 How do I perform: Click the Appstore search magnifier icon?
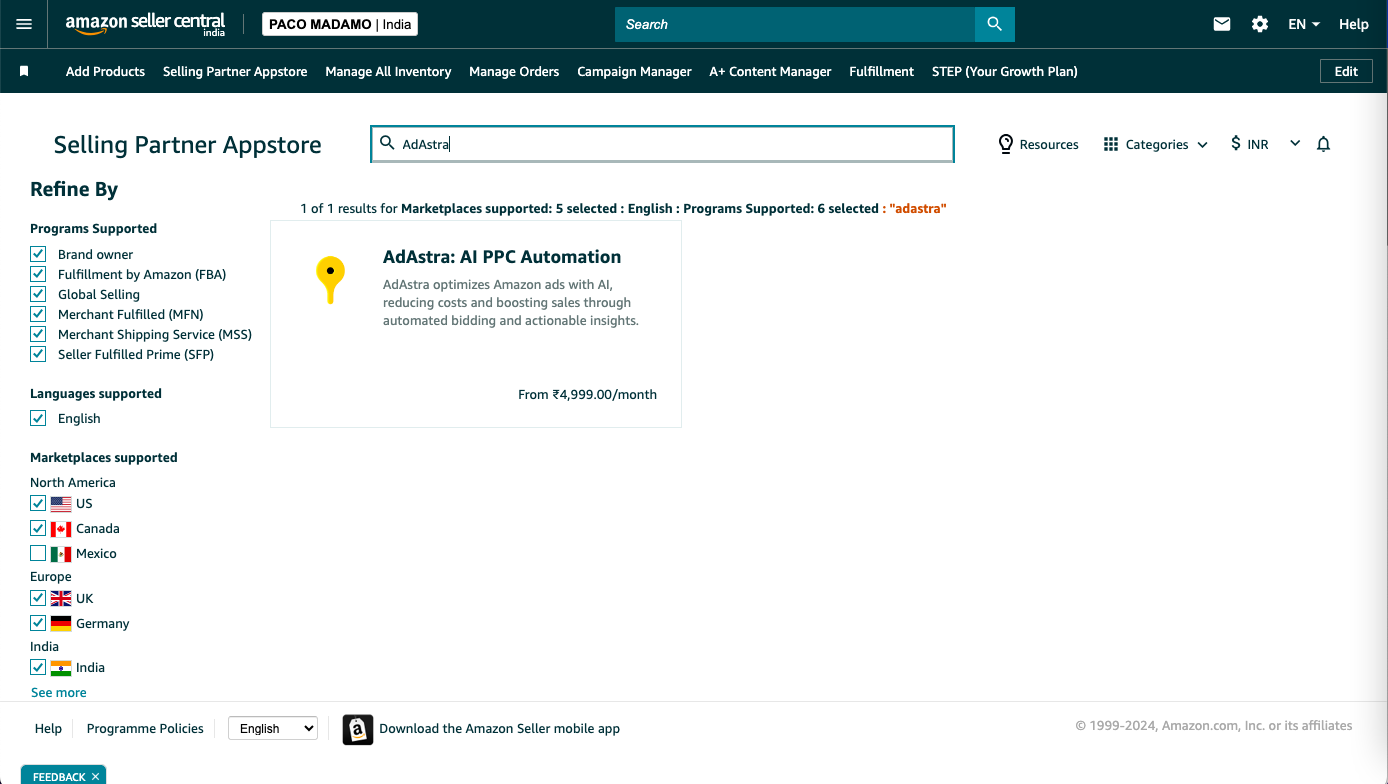coord(387,143)
